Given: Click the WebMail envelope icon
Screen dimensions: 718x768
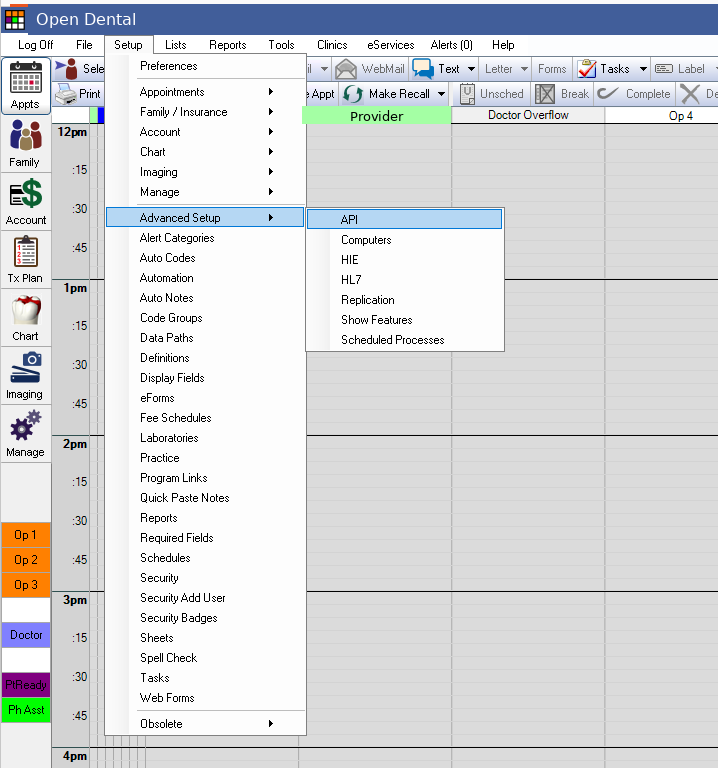Looking at the screenshot, I should tap(346, 69).
